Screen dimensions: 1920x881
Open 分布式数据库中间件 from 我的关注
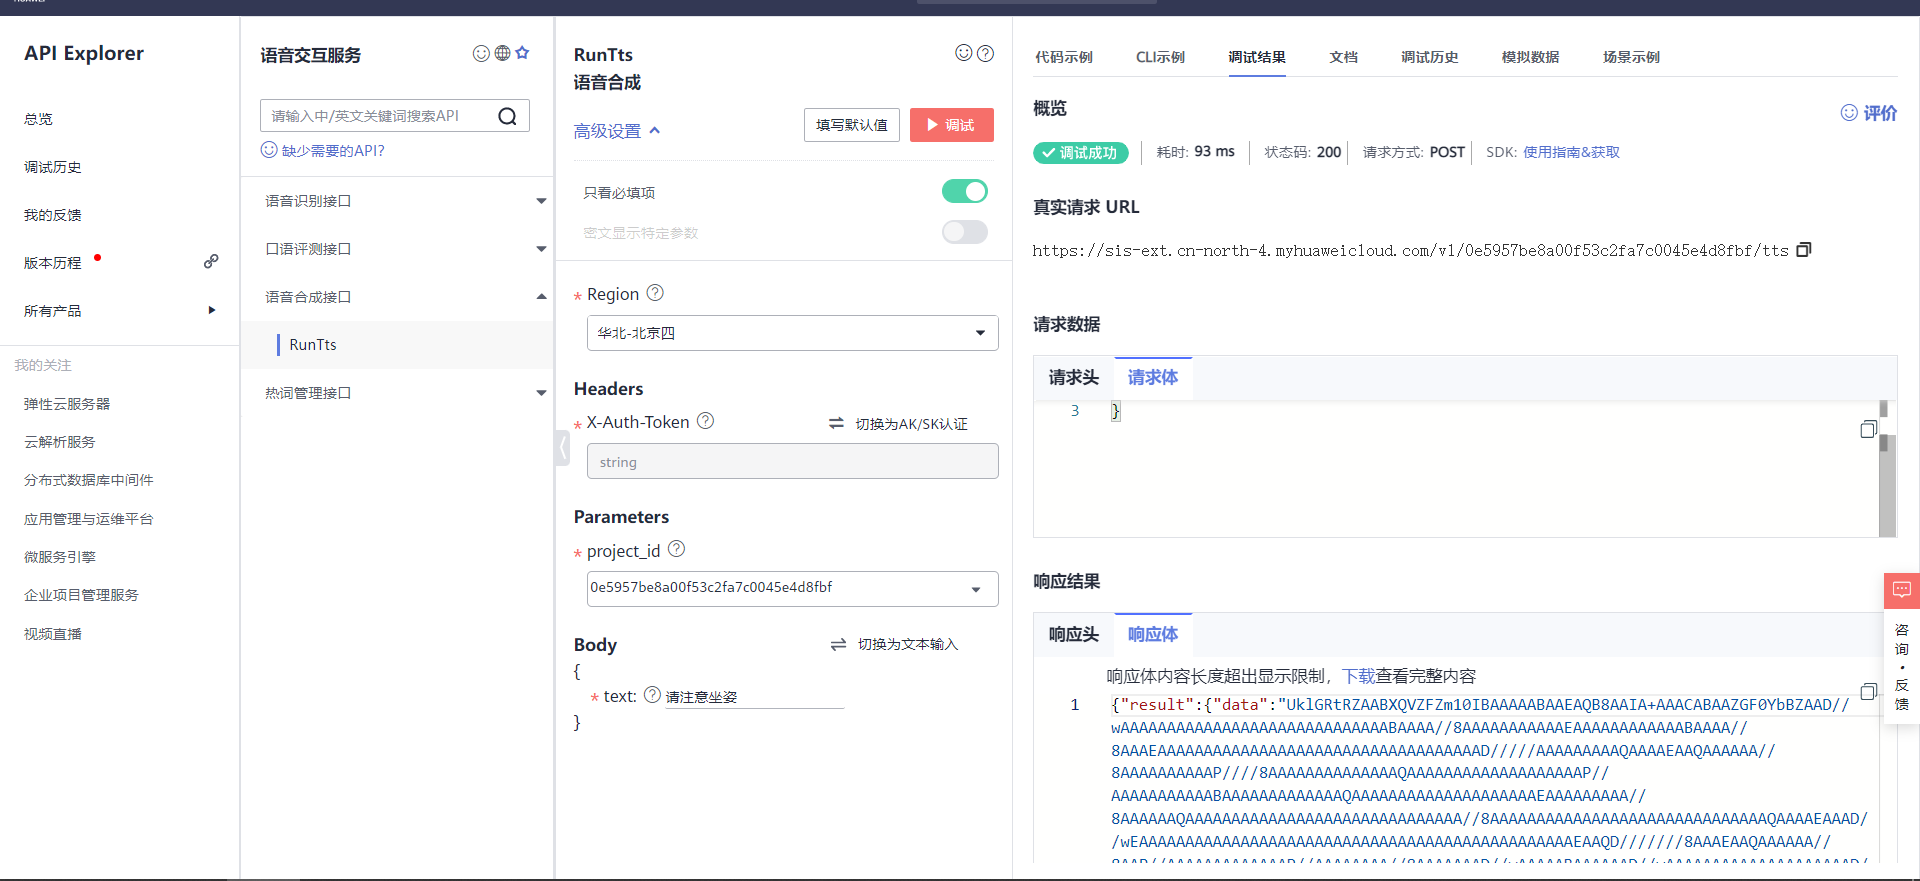89,480
